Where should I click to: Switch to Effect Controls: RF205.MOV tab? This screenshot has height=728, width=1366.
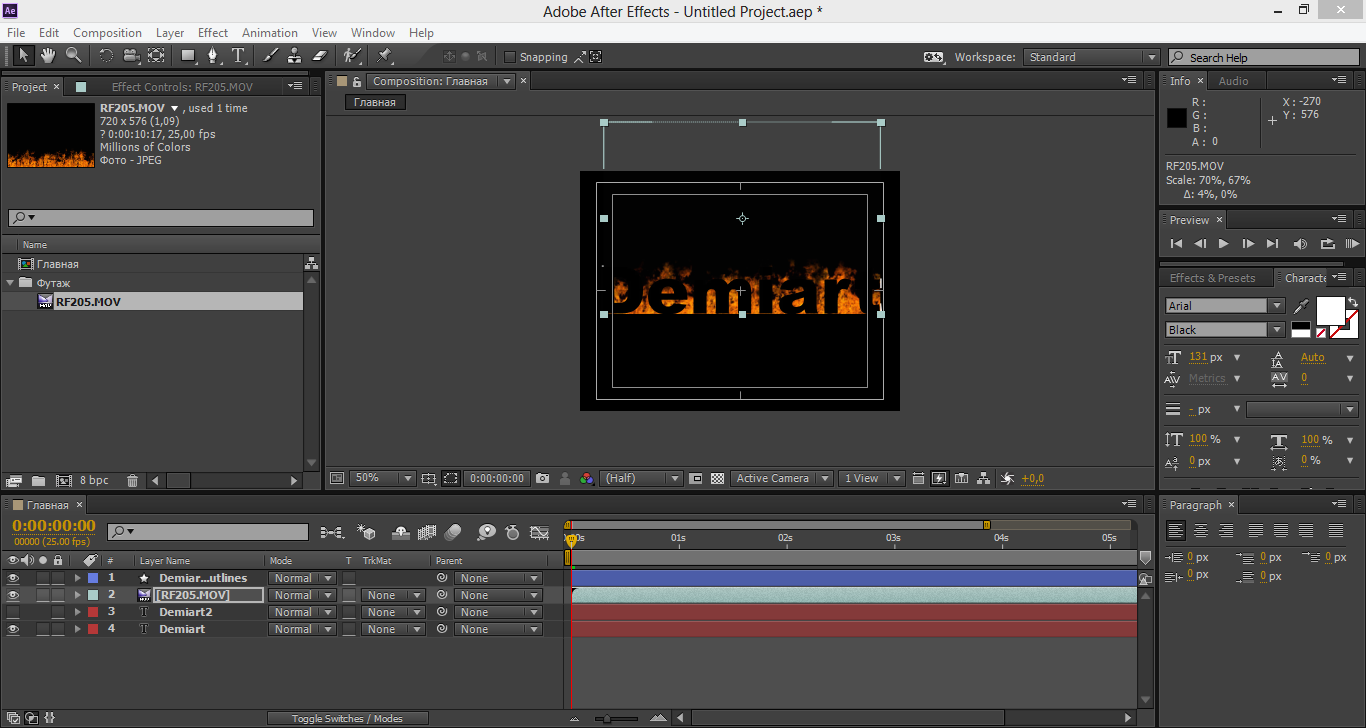pos(182,87)
